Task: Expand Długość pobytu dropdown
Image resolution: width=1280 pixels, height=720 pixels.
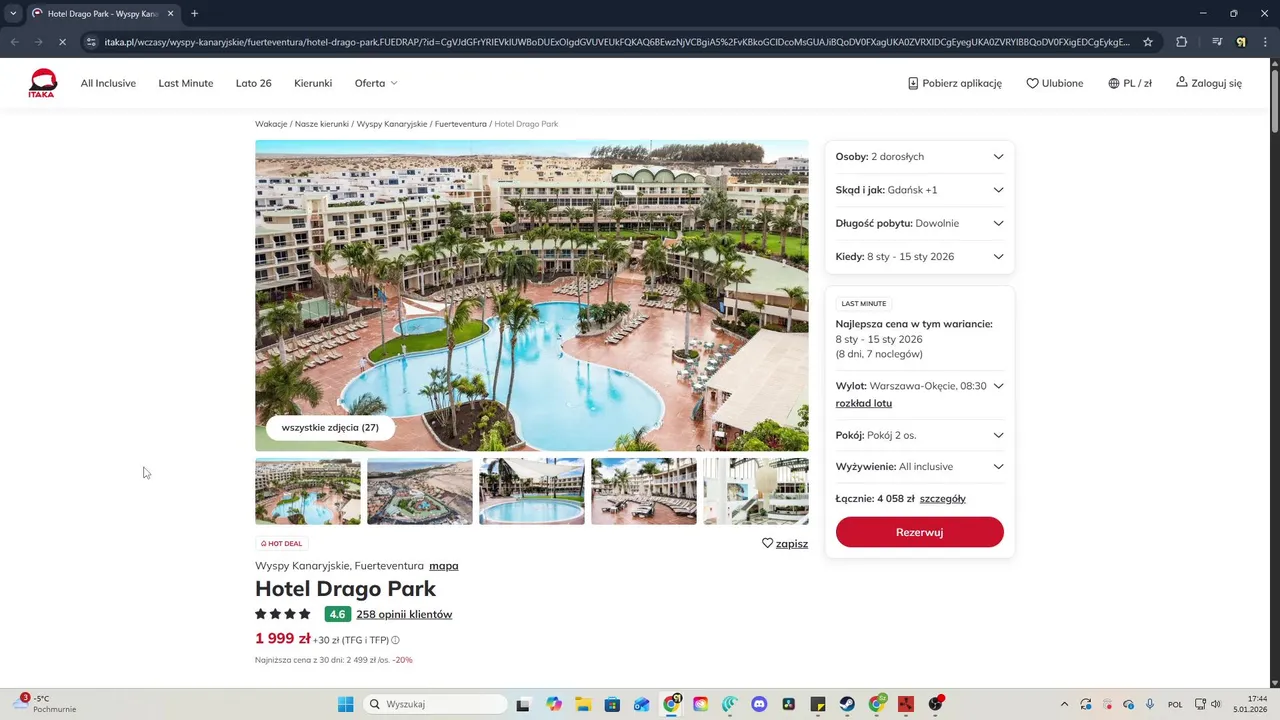Action: point(919,223)
